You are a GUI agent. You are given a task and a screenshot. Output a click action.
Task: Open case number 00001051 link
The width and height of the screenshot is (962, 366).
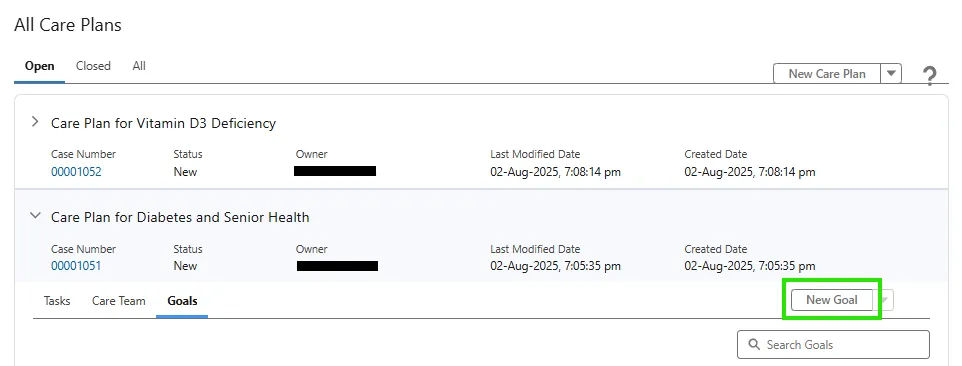[x=76, y=265]
